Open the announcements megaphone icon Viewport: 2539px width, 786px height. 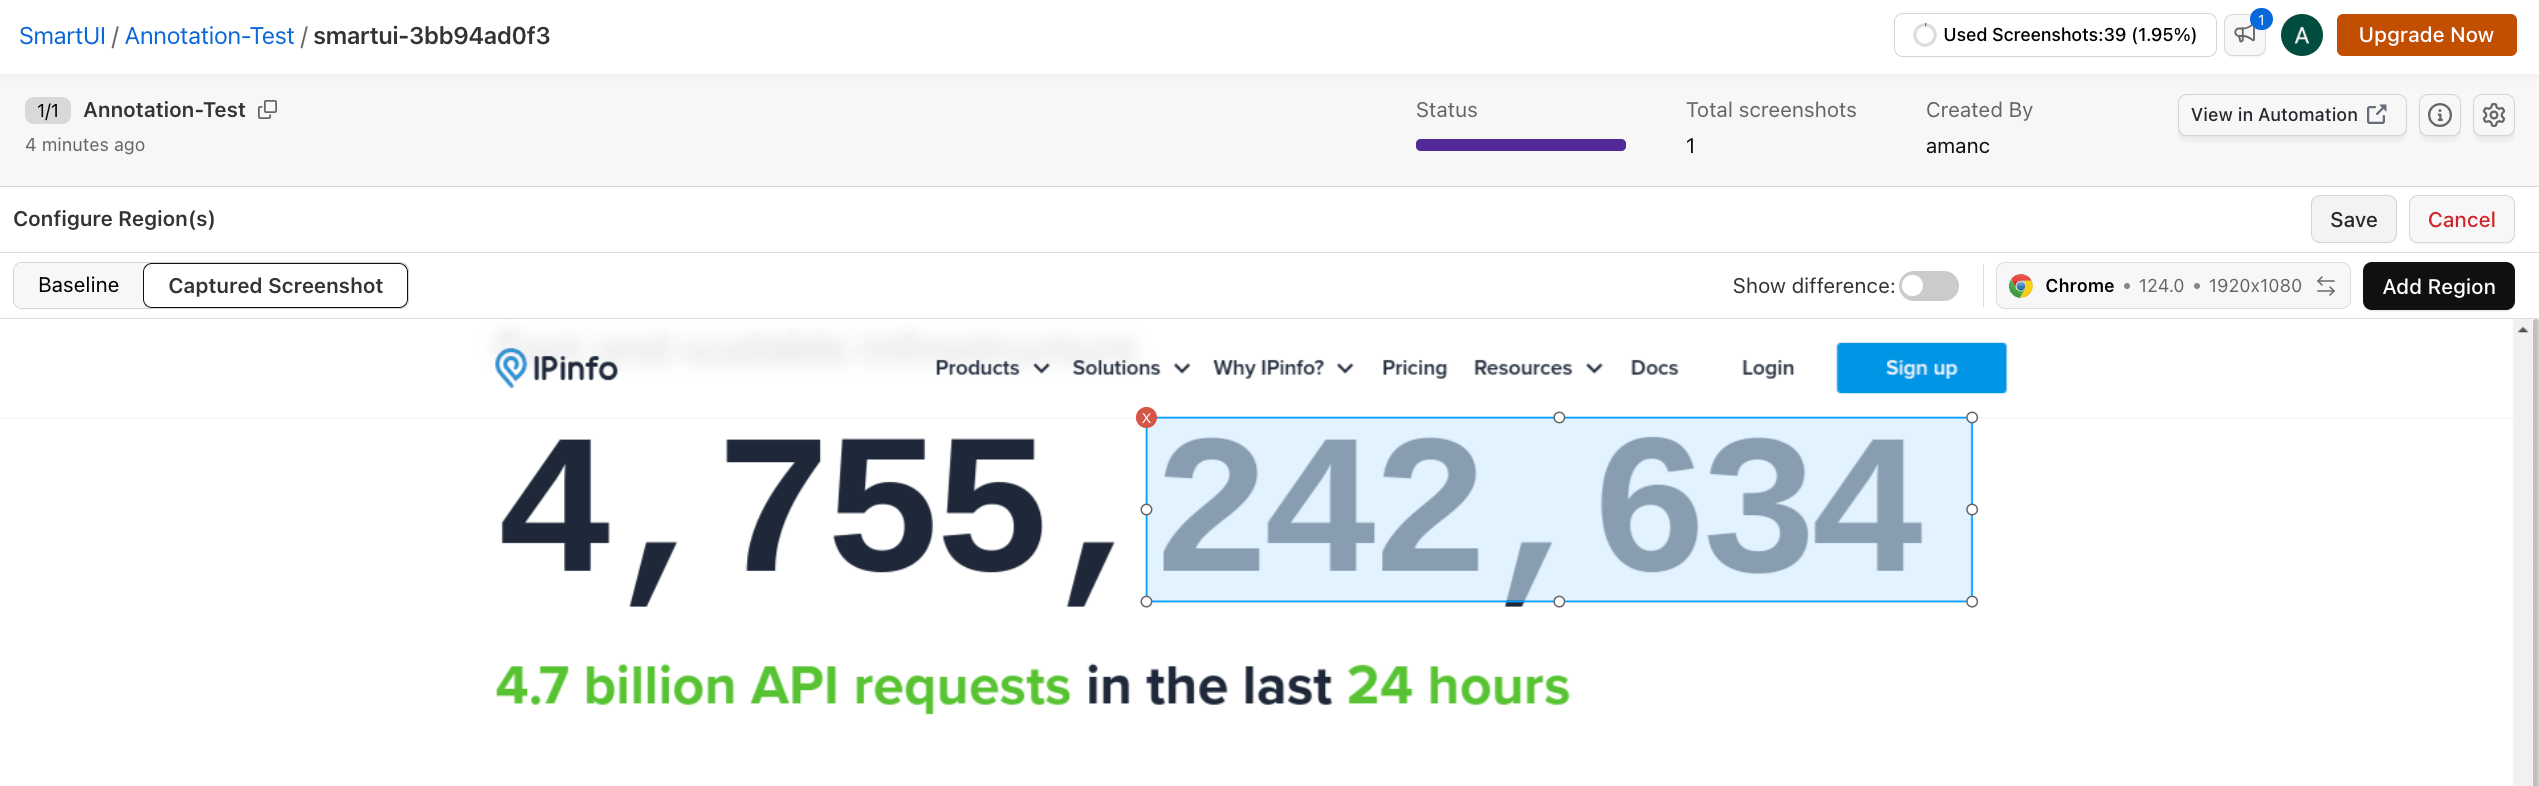tap(2245, 35)
